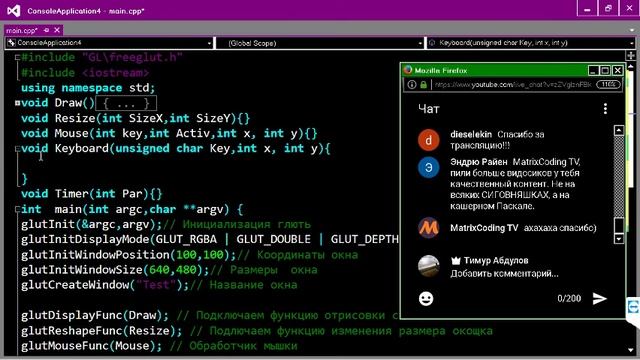
Task: Click the Firefox logo icon in chat window
Action: (408, 70)
